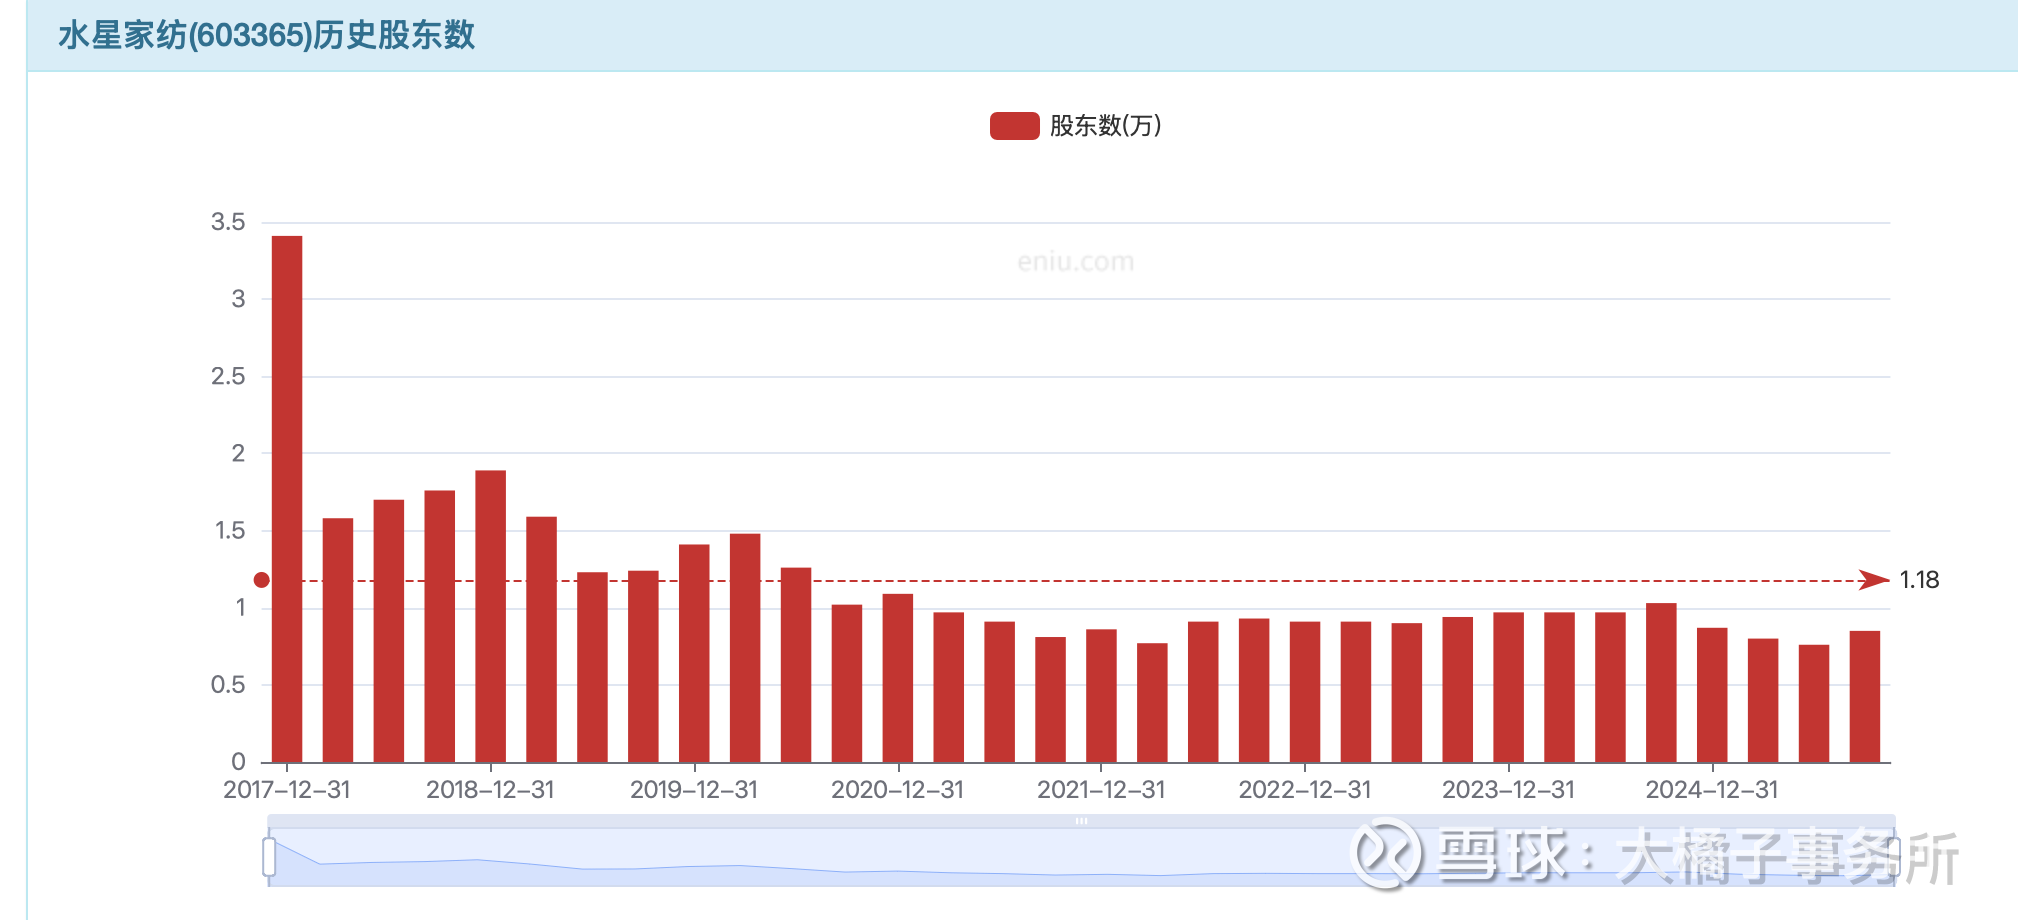Click the 2018-12-31 axis label

490,790
